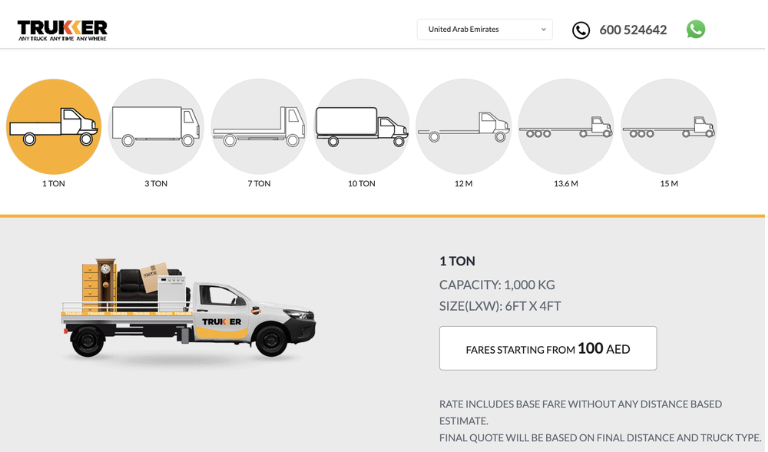
Task: Open the United Arab Emirates country dropdown
Action: click(x=484, y=29)
